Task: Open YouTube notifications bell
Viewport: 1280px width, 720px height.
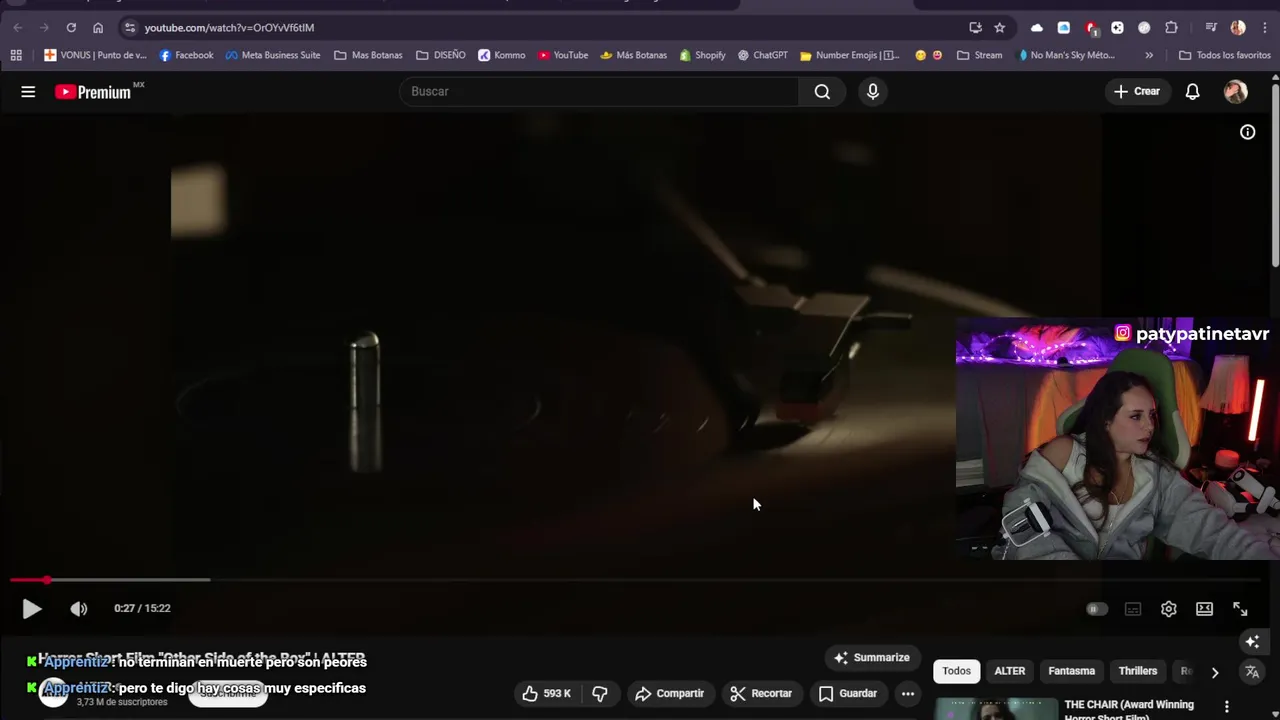Action: coord(1192,92)
